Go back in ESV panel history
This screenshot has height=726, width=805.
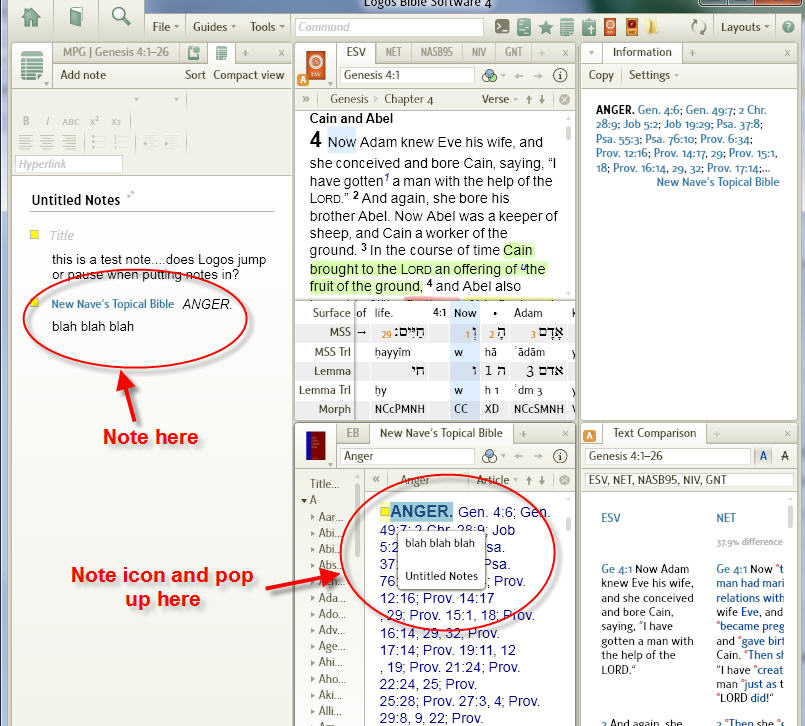pyautogui.click(x=519, y=76)
